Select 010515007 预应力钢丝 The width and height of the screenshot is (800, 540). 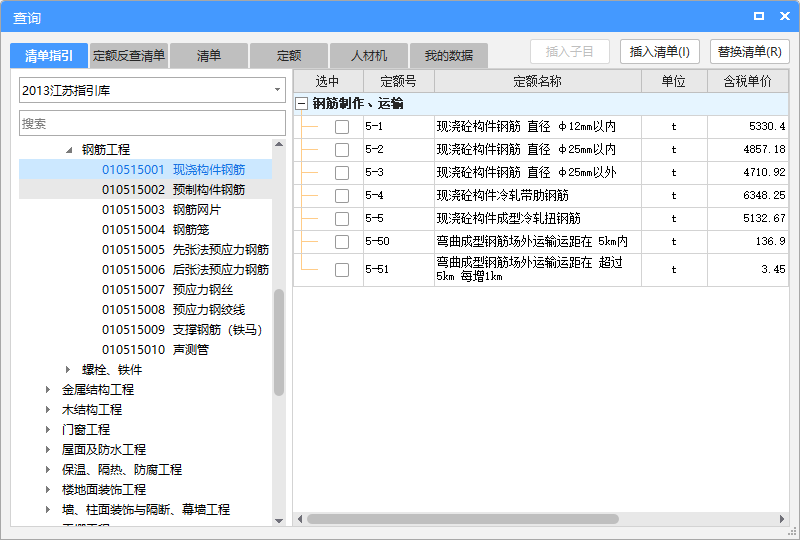click(x=145, y=289)
